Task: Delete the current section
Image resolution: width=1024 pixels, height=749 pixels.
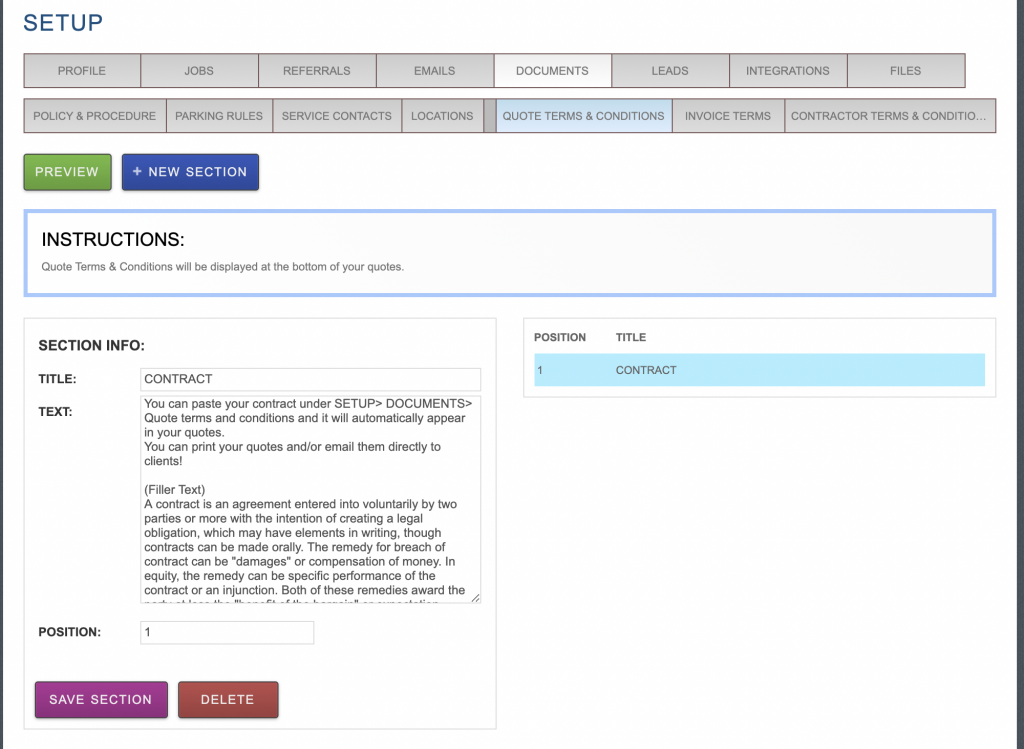Action: tap(228, 700)
